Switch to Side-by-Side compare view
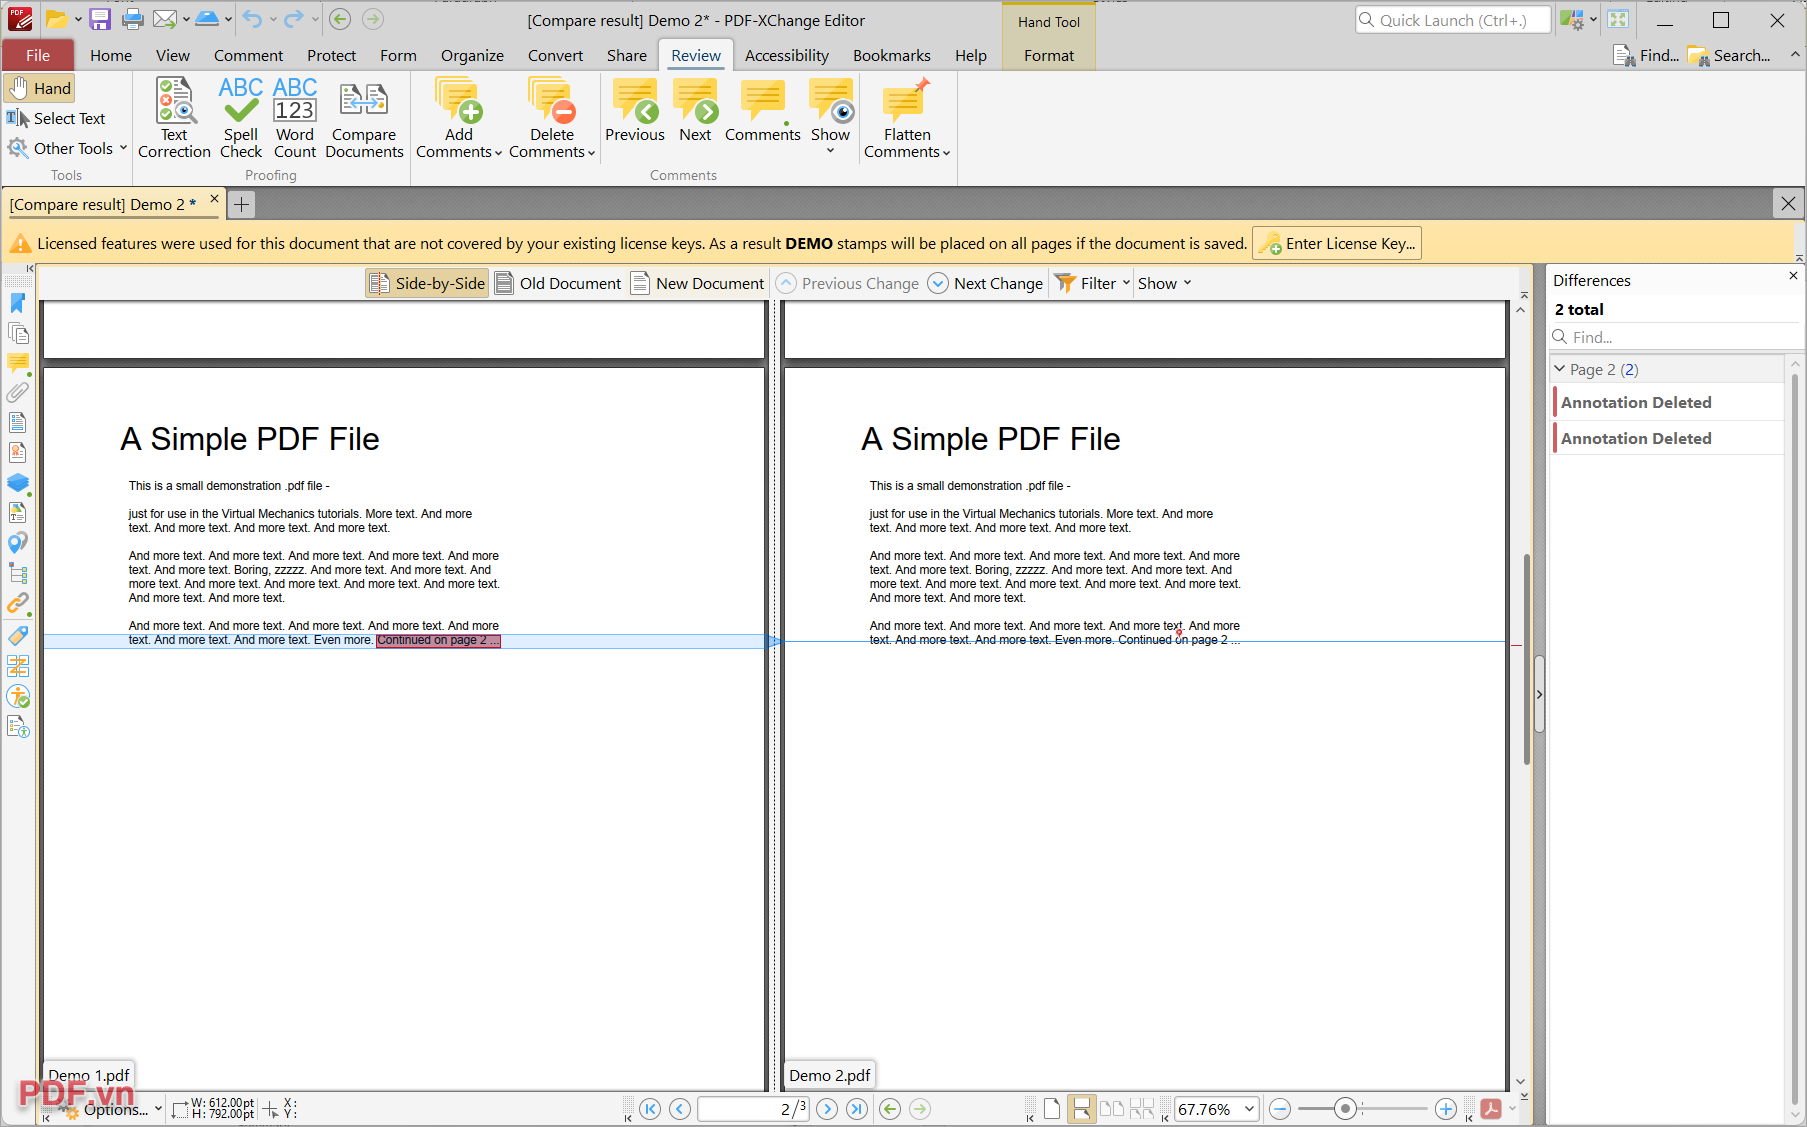The height and width of the screenshot is (1127, 1807). [427, 283]
